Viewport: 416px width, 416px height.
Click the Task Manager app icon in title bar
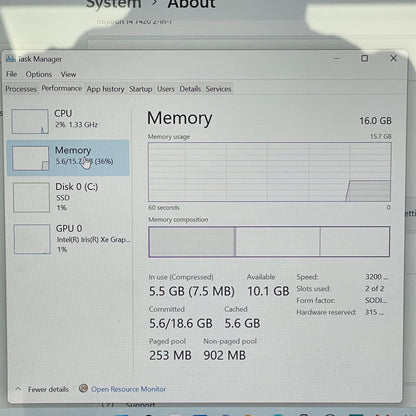click(10, 59)
